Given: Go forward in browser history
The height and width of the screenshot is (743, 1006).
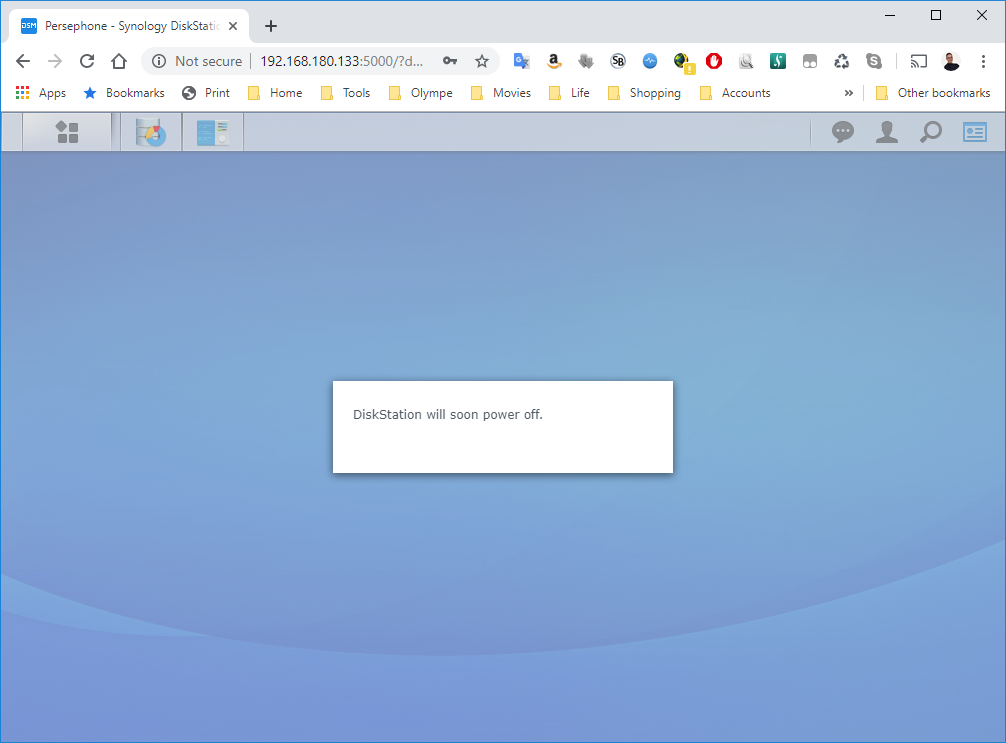Looking at the screenshot, I should (55, 61).
